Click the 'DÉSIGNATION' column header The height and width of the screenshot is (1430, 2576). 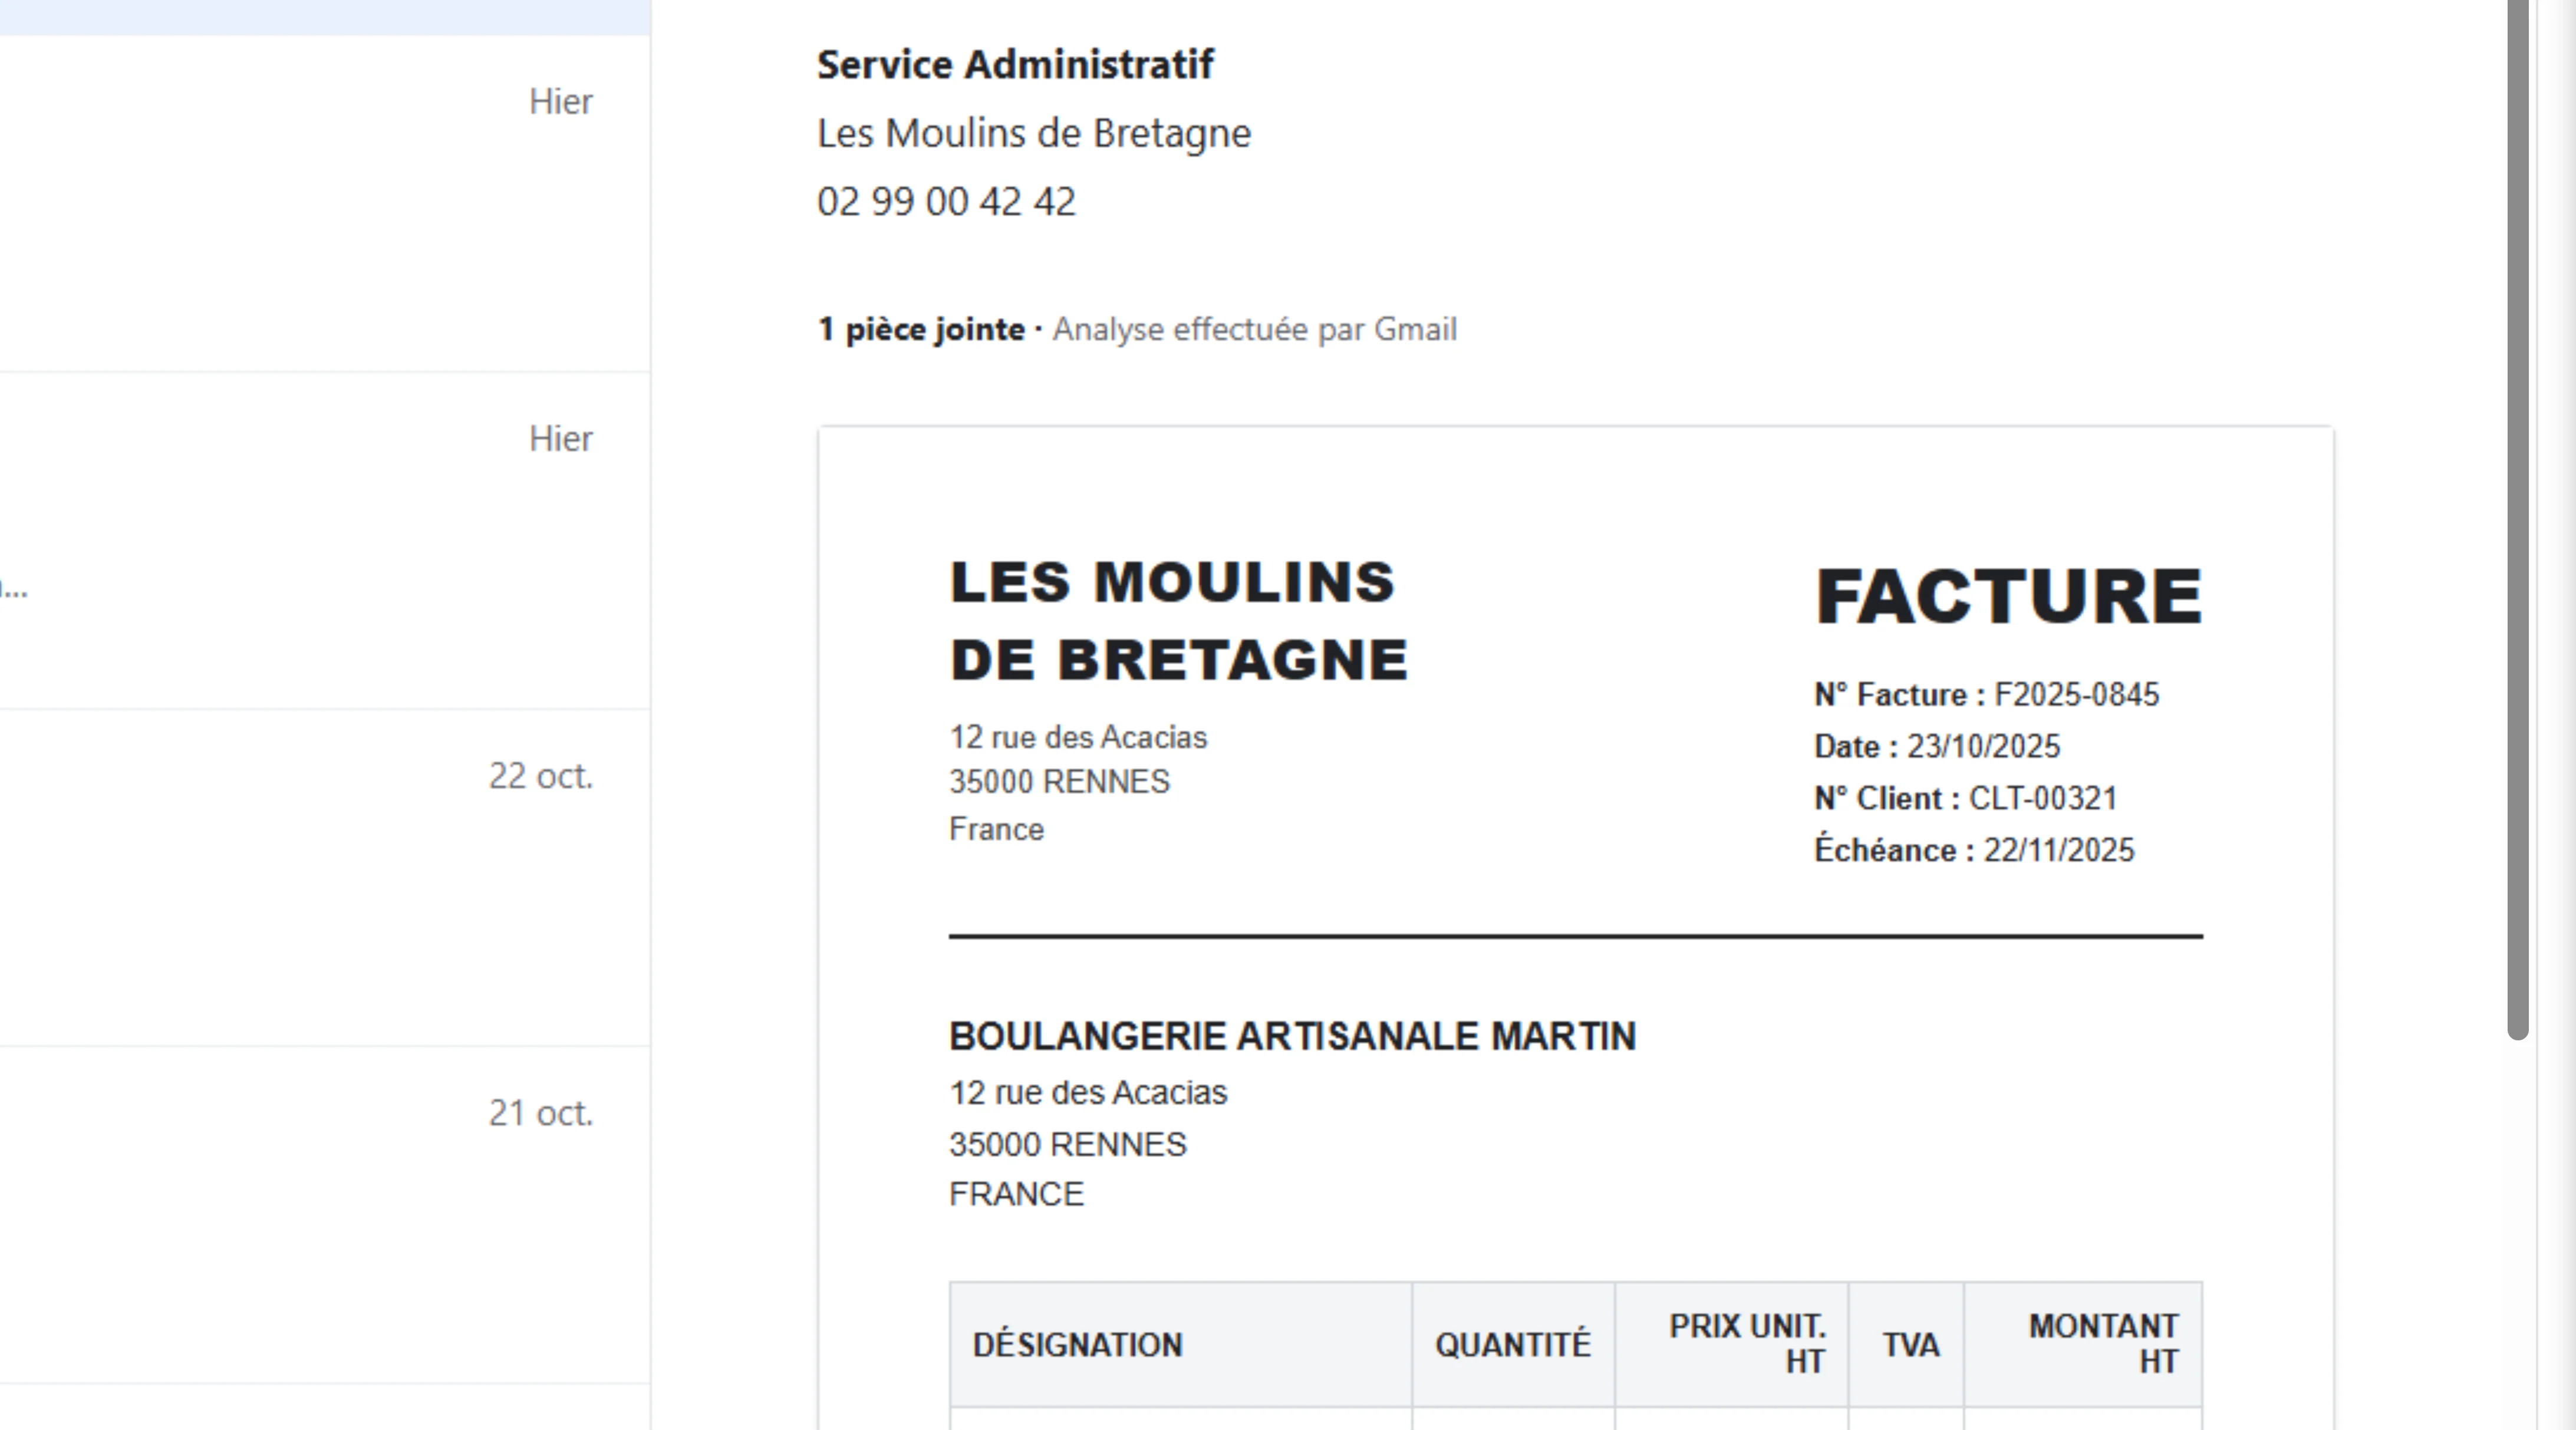point(1180,1345)
